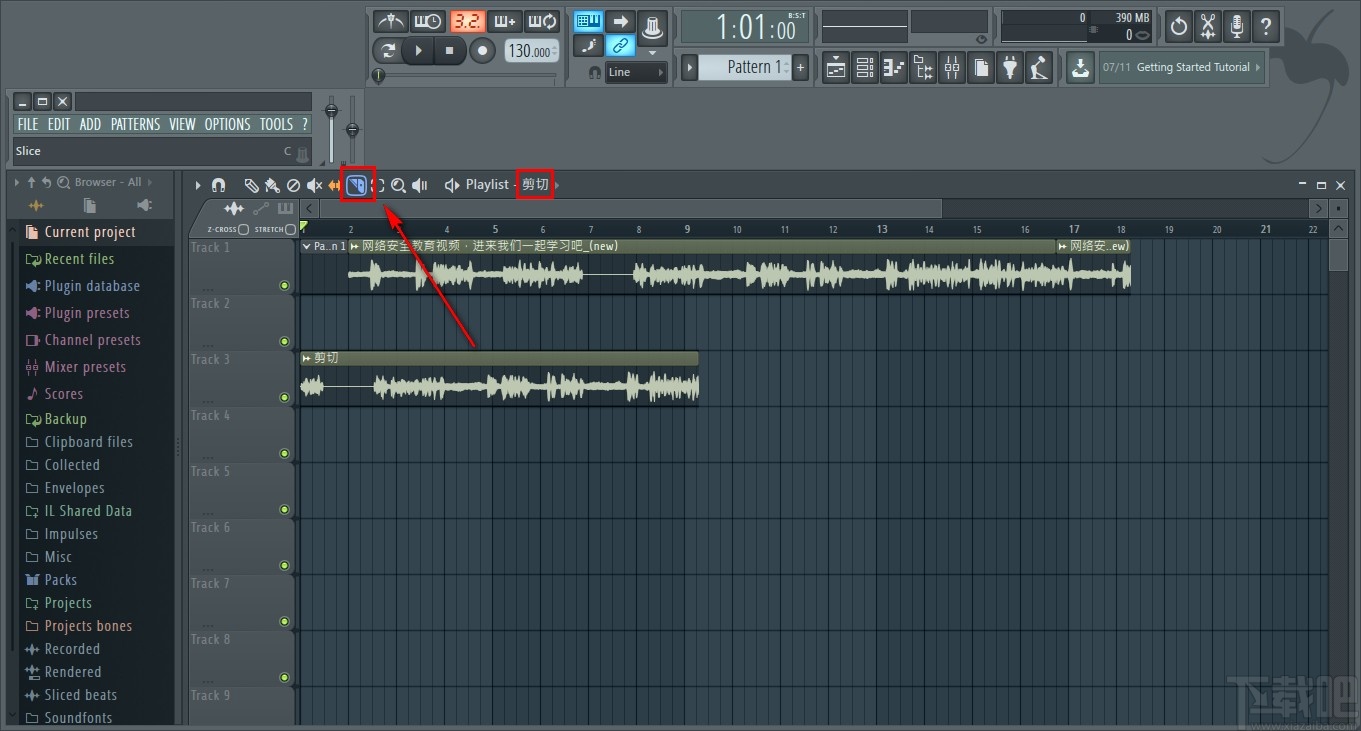Add new pattern with plus button
This screenshot has width=1361, height=731.
801,68
